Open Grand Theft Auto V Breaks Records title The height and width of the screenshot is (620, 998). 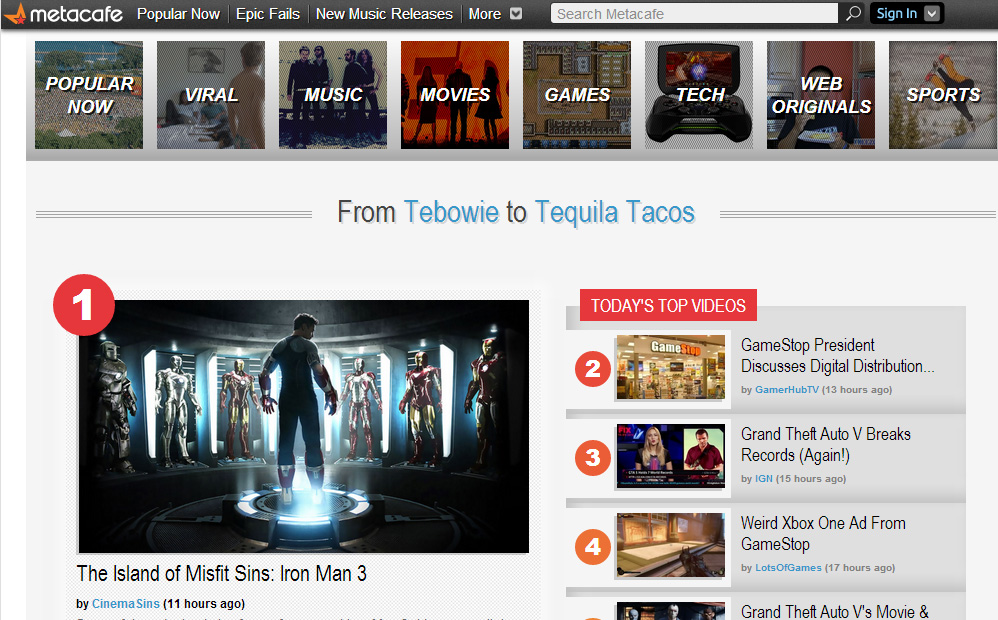(826, 445)
